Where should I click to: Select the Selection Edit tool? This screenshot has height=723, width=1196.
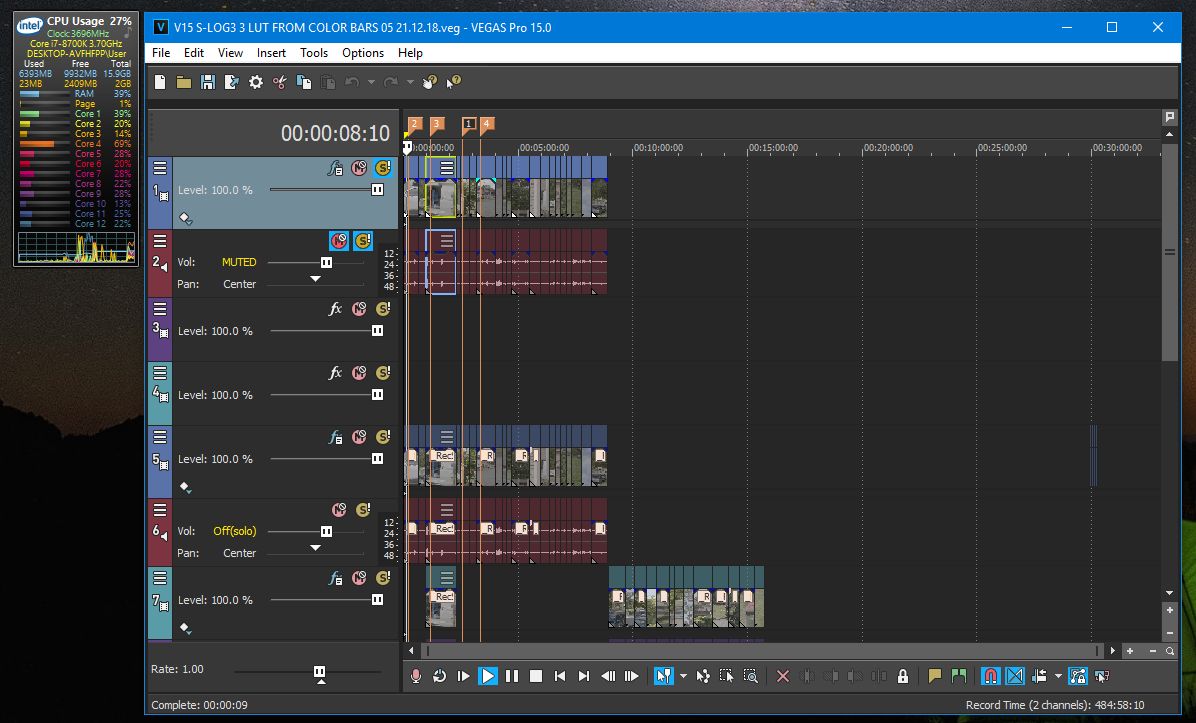[x=726, y=676]
